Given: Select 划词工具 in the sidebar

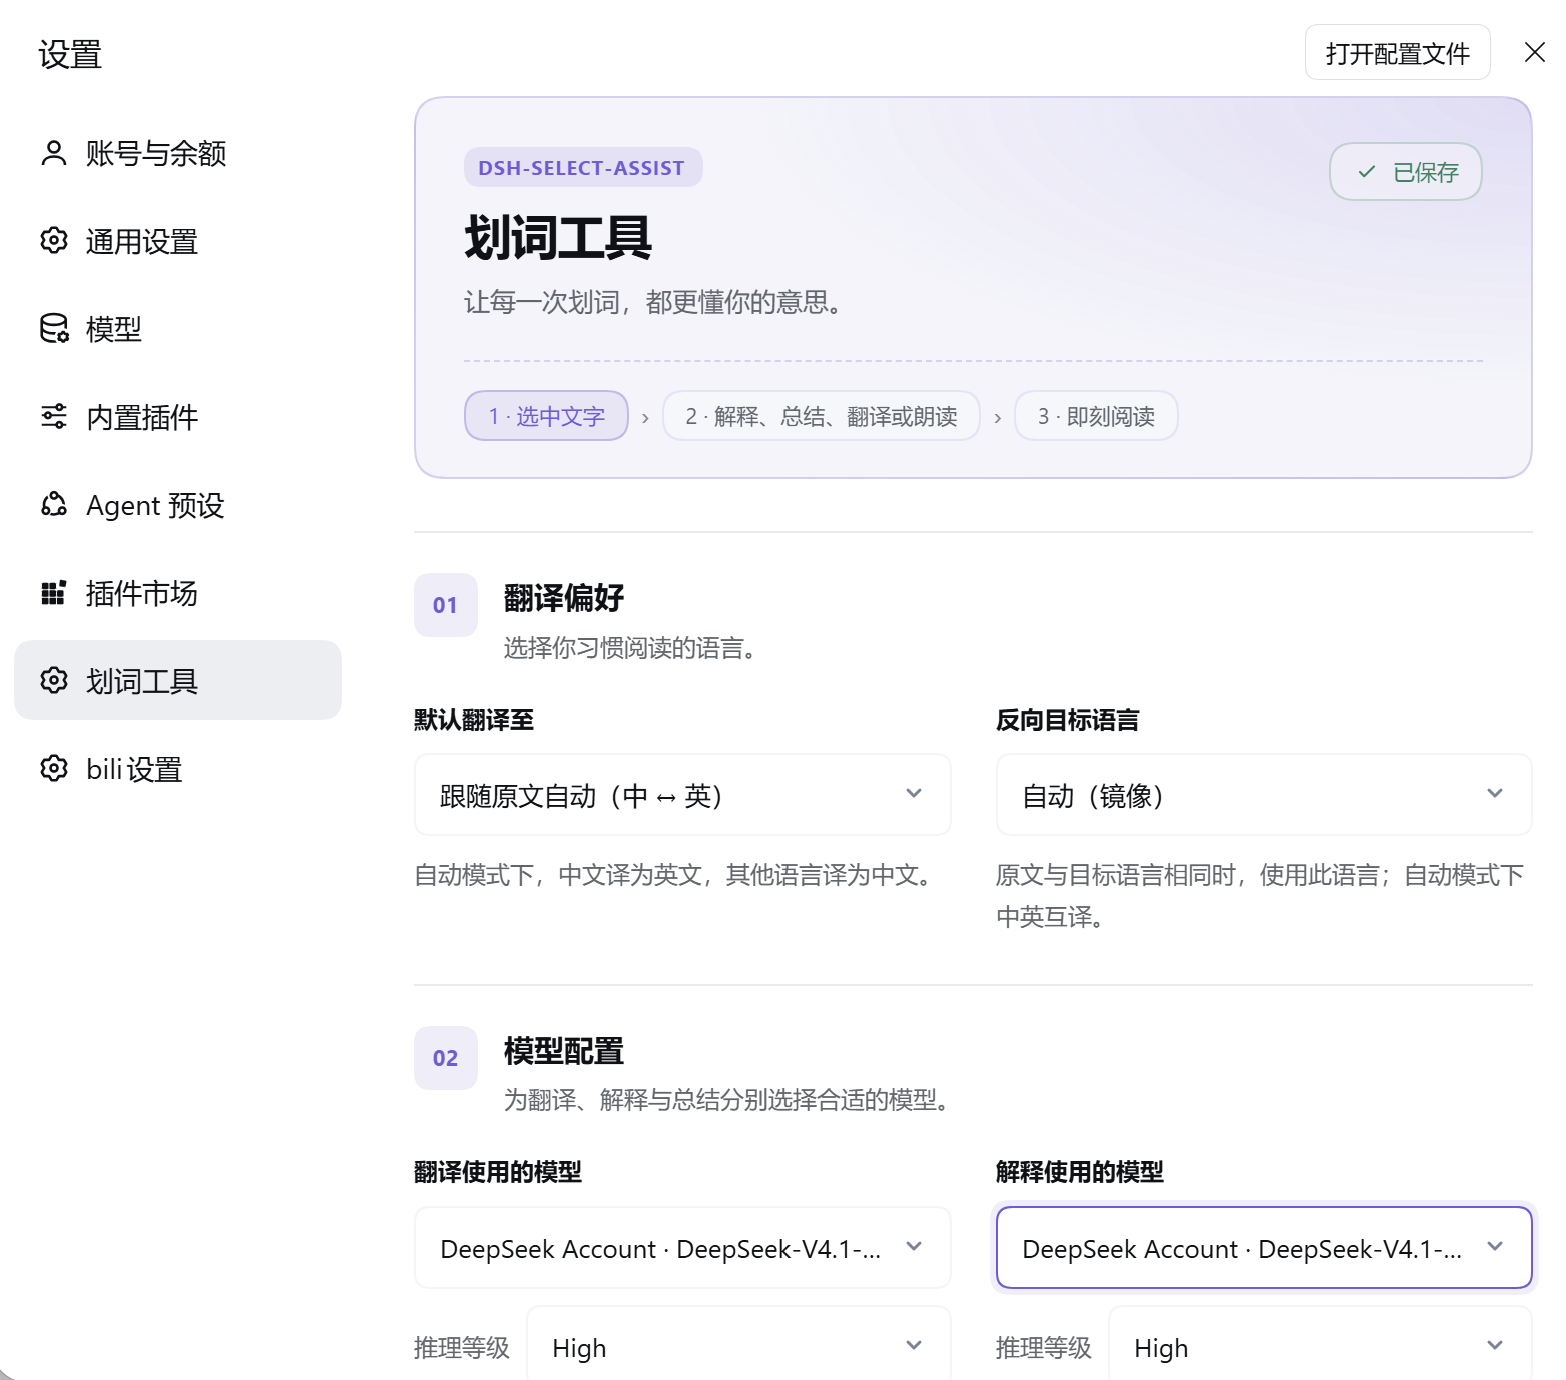Looking at the screenshot, I should tap(178, 680).
